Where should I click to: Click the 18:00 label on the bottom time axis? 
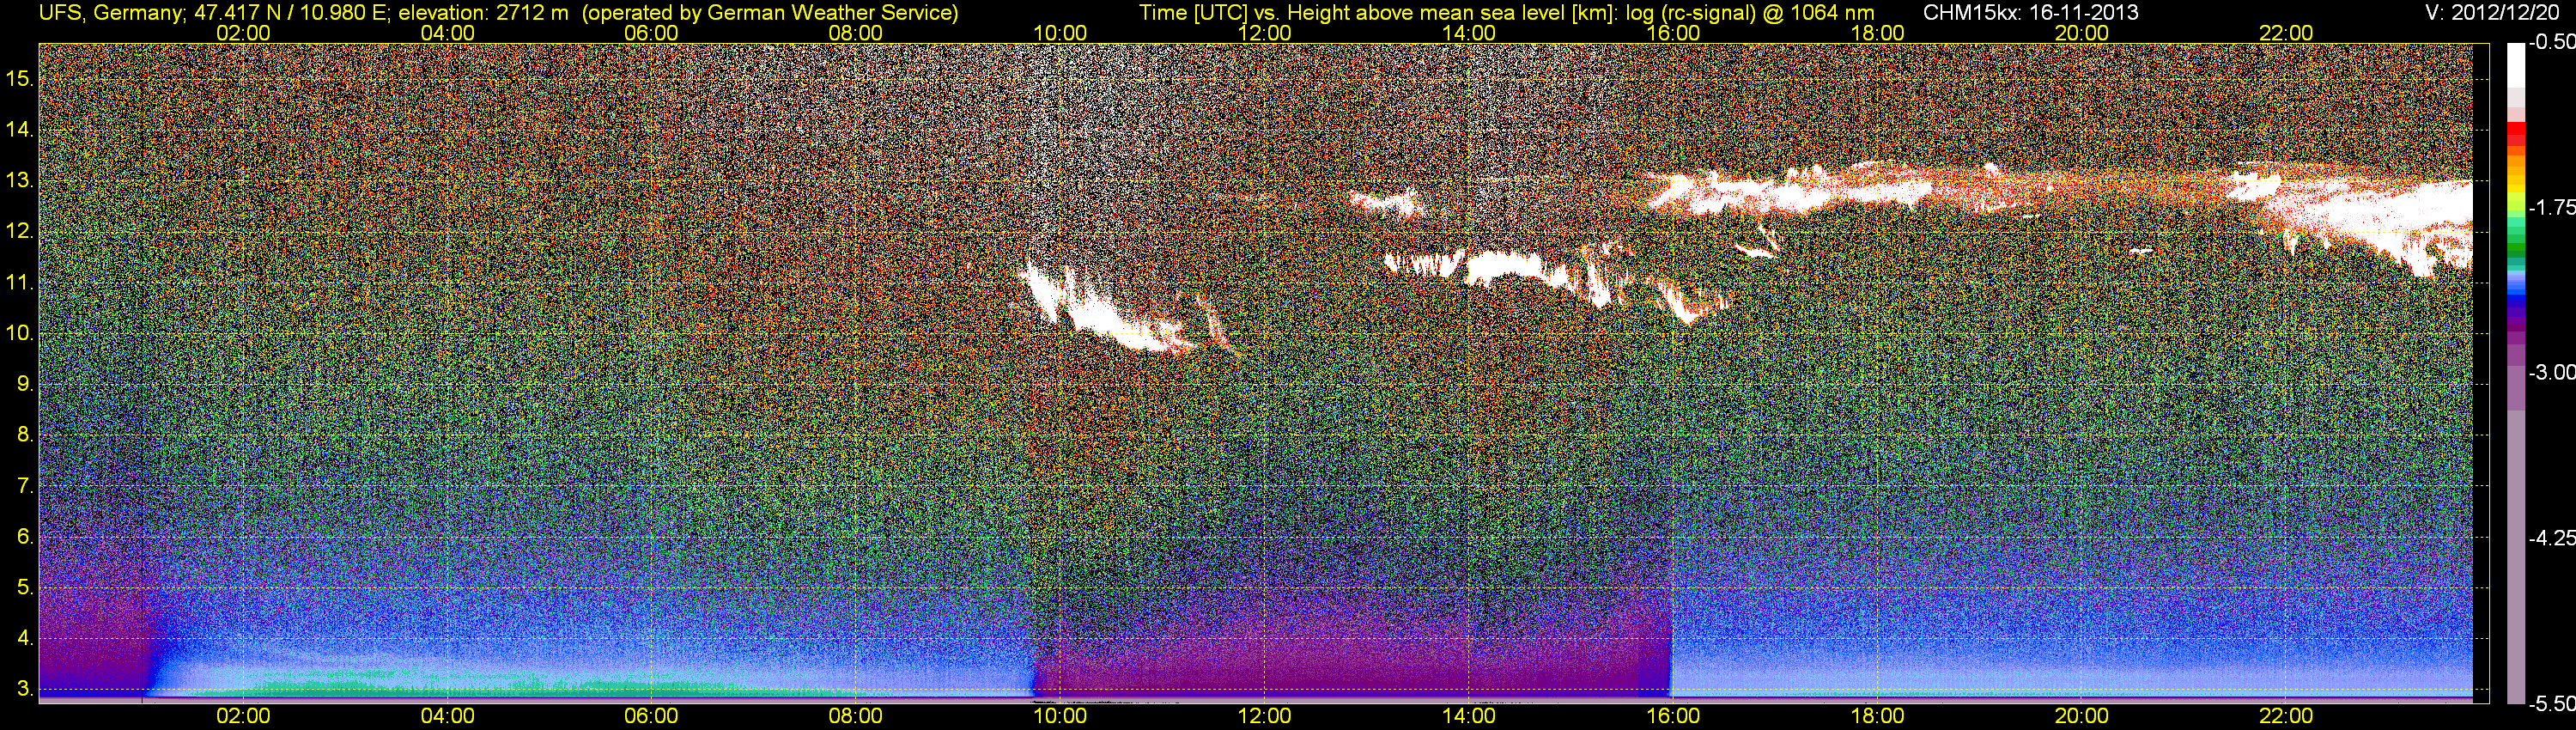tap(1877, 716)
